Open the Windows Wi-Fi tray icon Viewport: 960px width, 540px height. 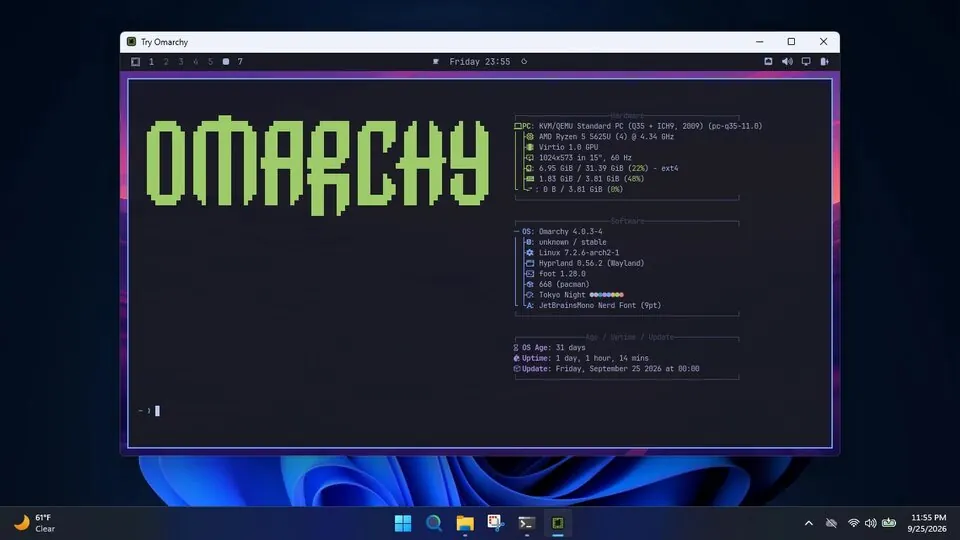[853, 523]
